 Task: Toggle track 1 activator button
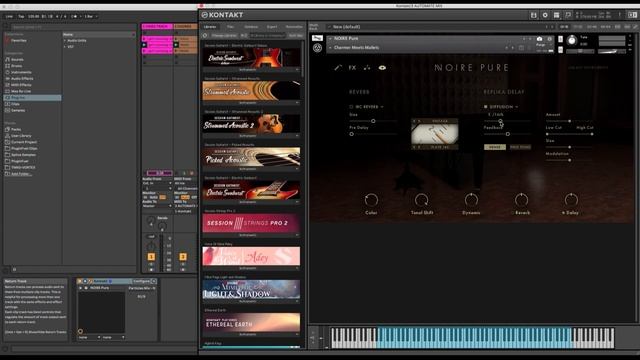tap(151, 257)
